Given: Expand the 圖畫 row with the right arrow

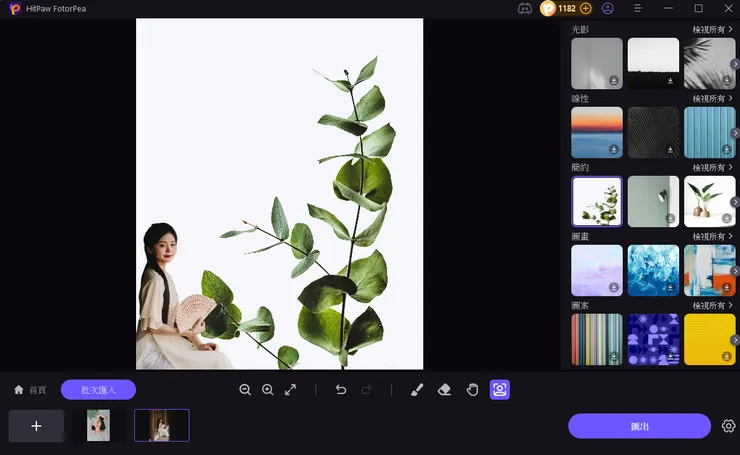Looking at the screenshot, I should 735,271.
